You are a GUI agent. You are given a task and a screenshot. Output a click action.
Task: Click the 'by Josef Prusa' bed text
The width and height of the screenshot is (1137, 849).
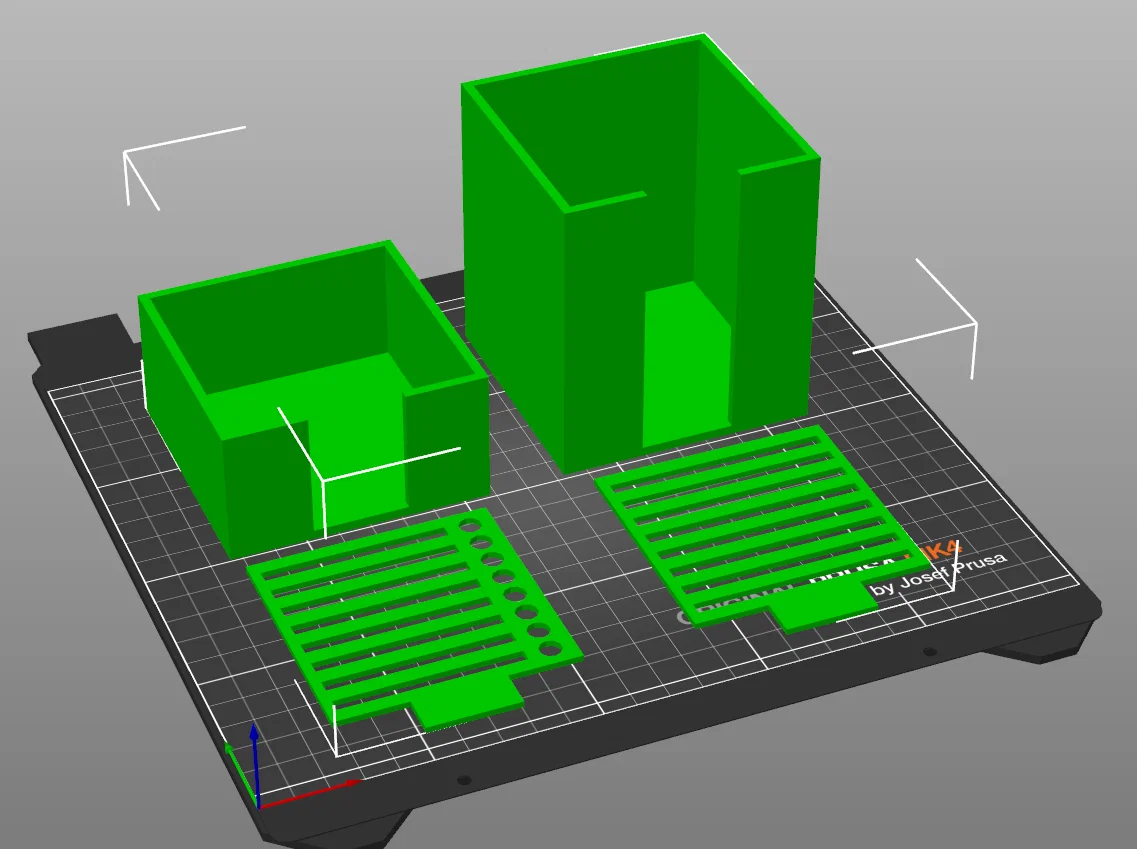tap(939, 573)
